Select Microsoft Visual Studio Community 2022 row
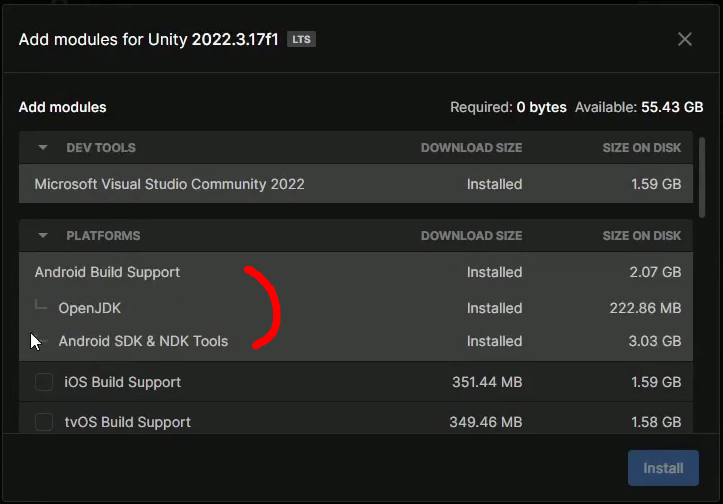Viewport: 723px width, 504px height. (356, 184)
